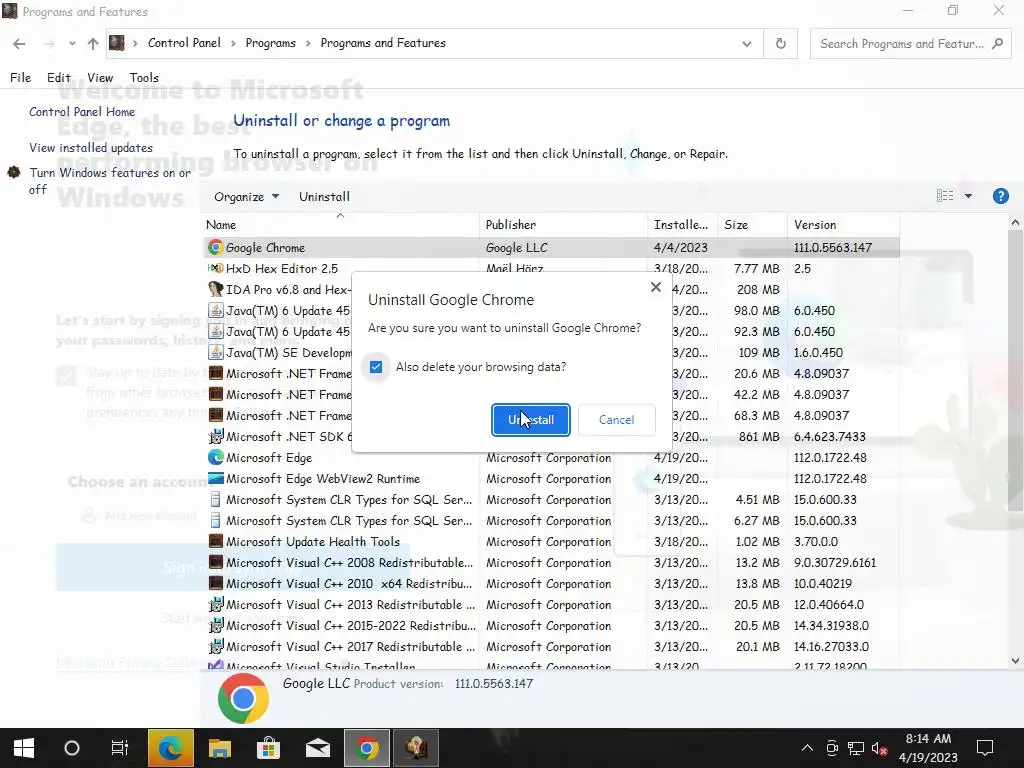Image resolution: width=1024 pixels, height=768 pixels.
Task: Sort list by the Name column header
Action: tap(341, 225)
